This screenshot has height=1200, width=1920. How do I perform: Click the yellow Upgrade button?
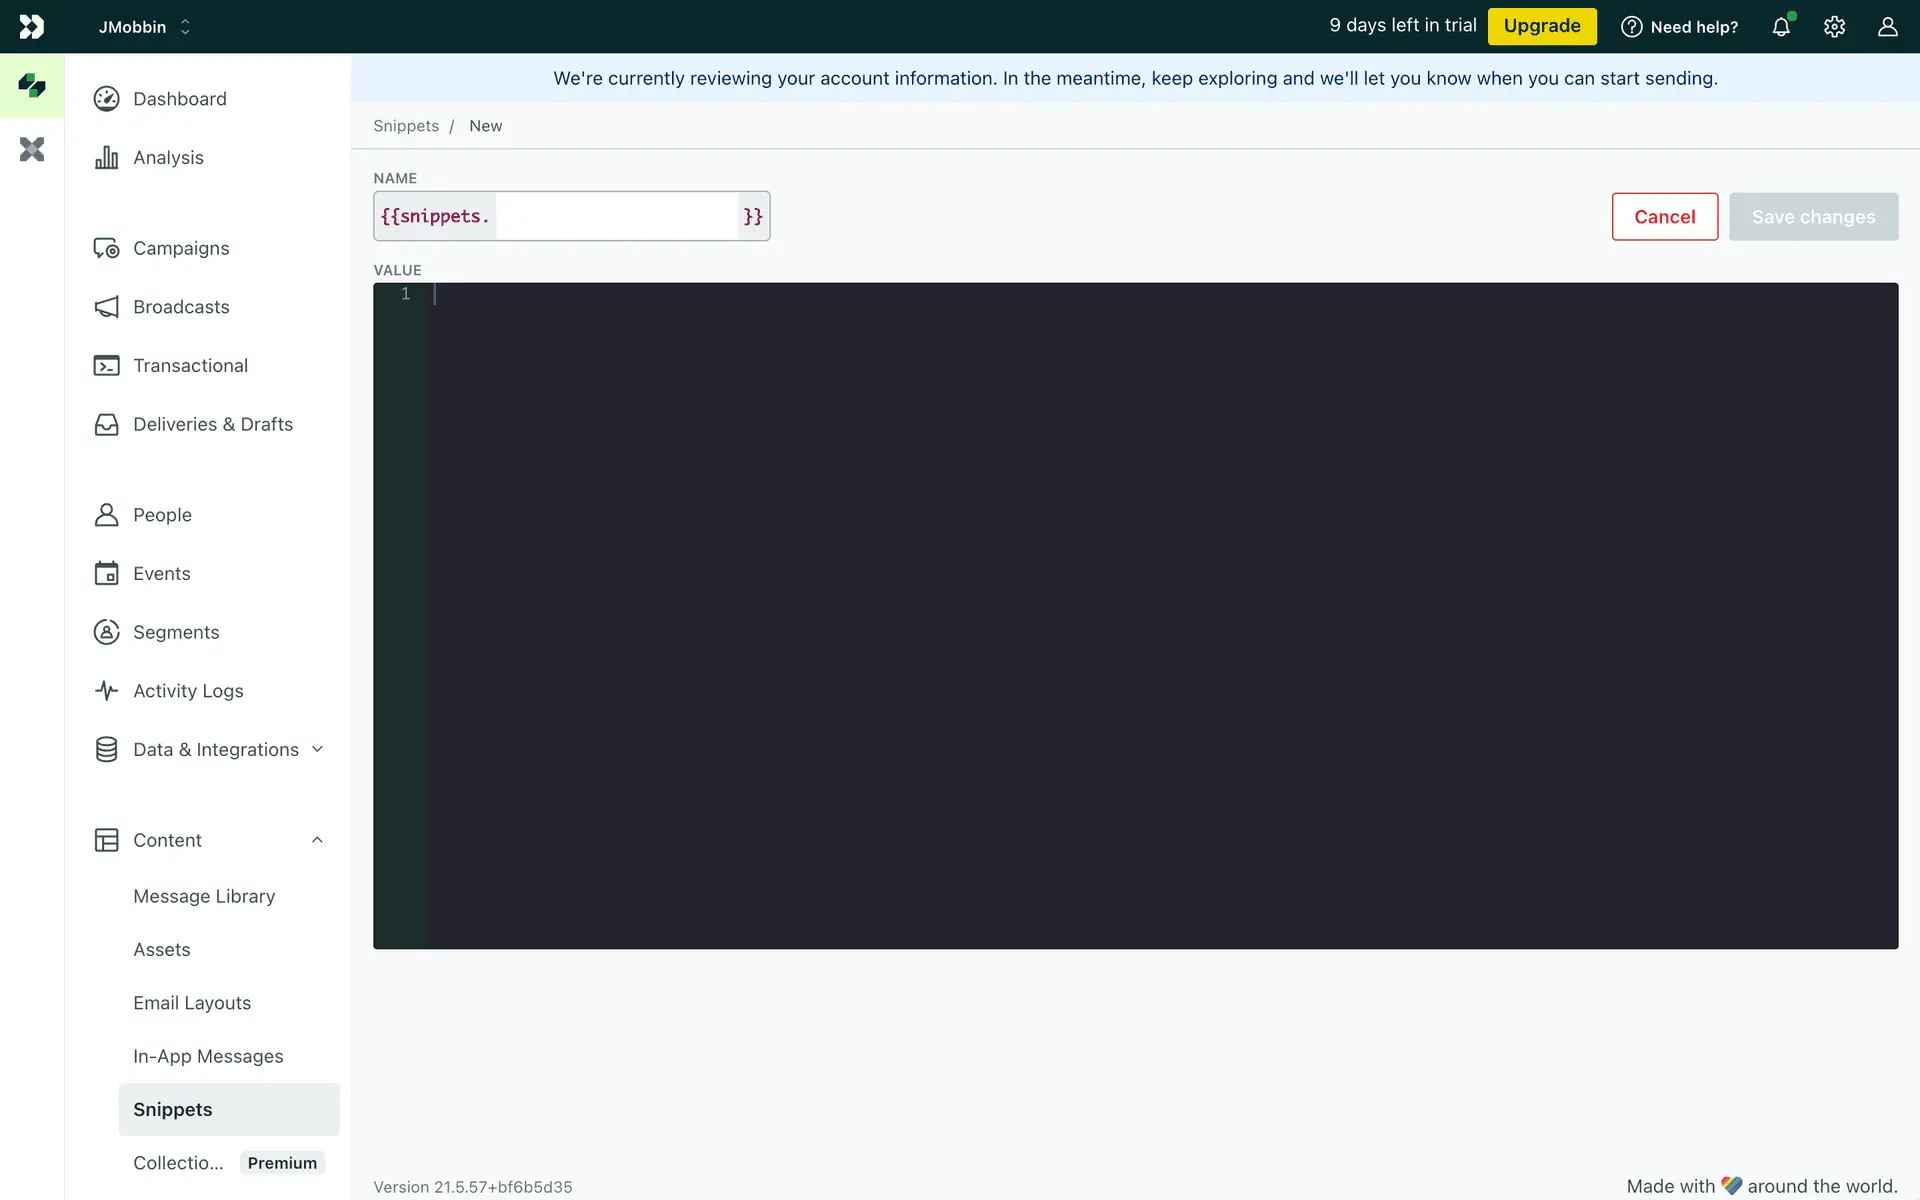1541,26
